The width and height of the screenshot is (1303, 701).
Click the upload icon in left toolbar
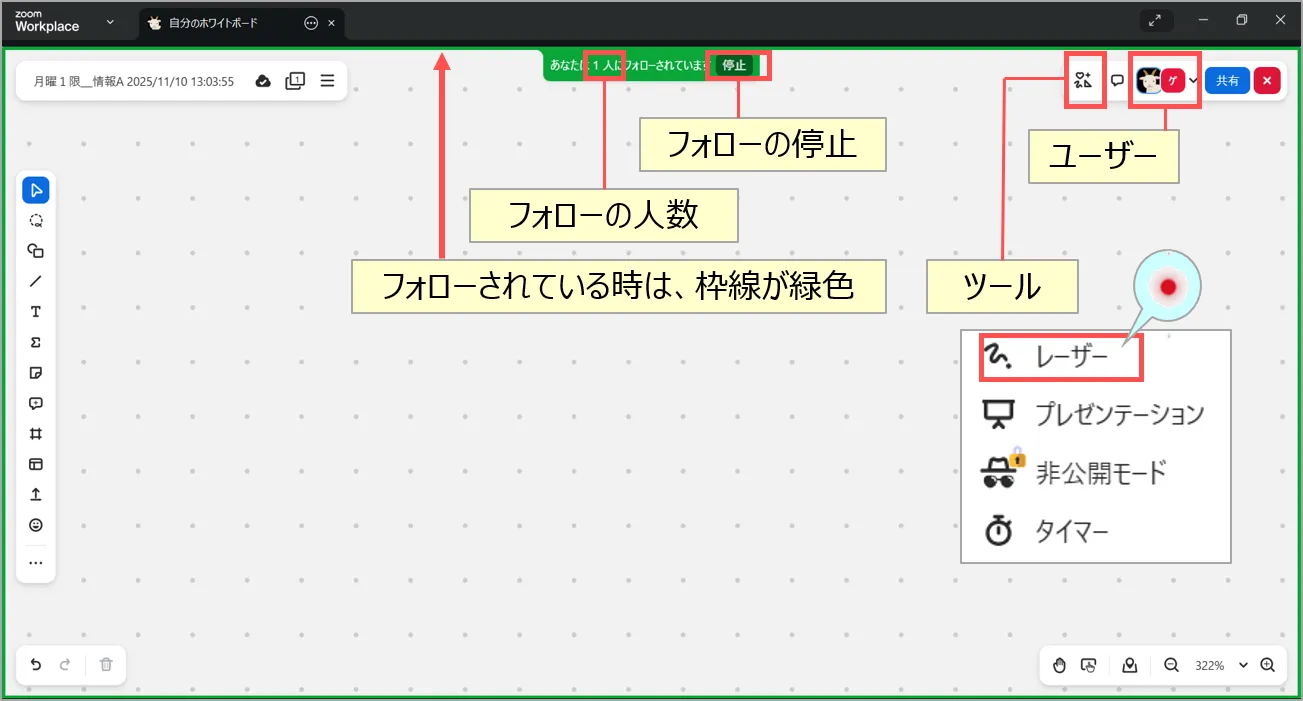point(36,495)
